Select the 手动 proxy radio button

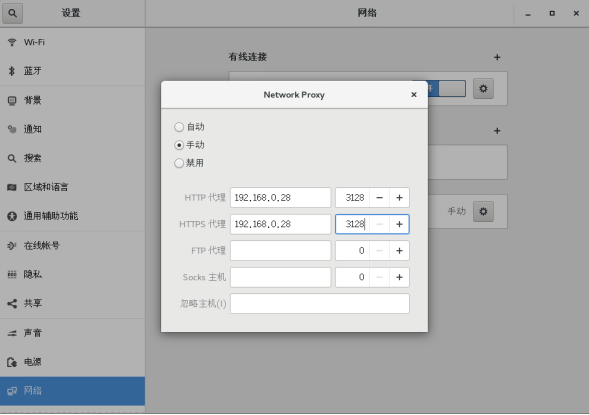click(x=179, y=145)
